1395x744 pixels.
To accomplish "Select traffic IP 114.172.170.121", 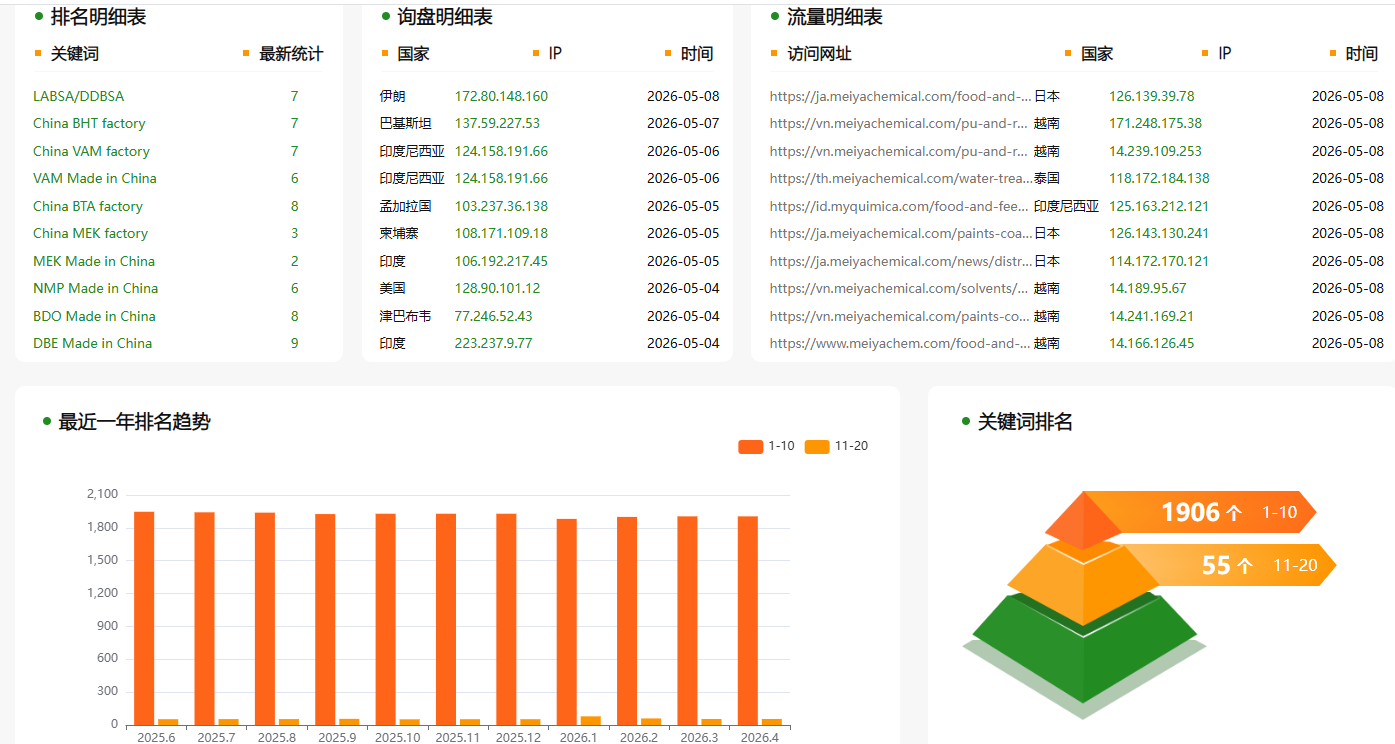I will point(1159,261).
